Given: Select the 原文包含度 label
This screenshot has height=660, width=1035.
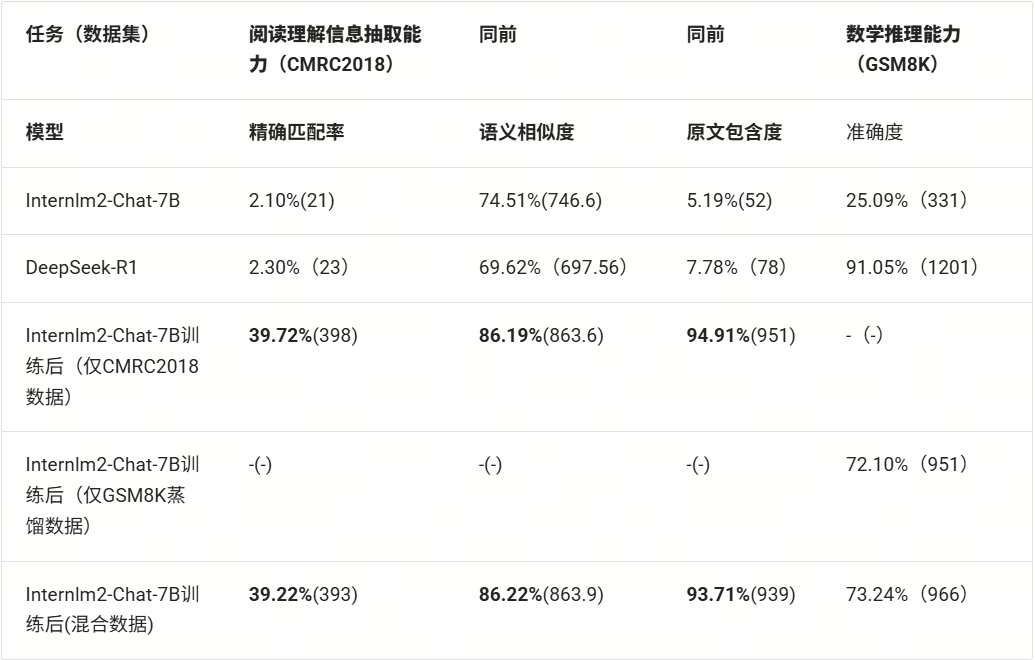Looking at the screenshot, I should [734, 132].
